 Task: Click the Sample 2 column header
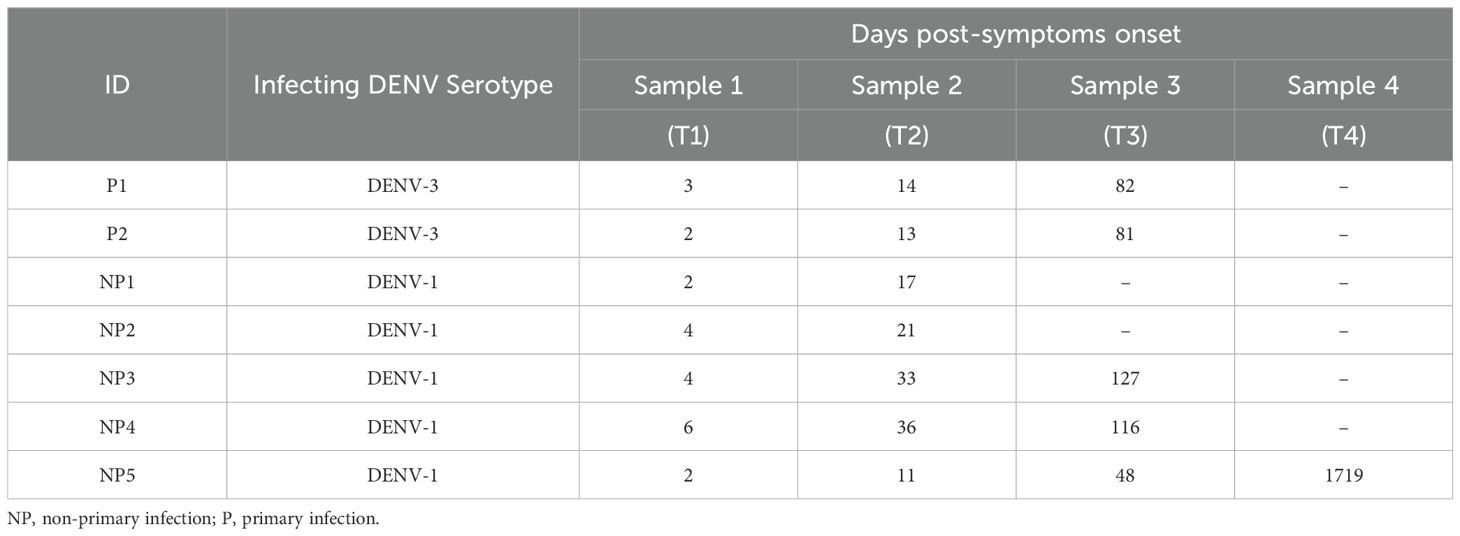point(906,86)
